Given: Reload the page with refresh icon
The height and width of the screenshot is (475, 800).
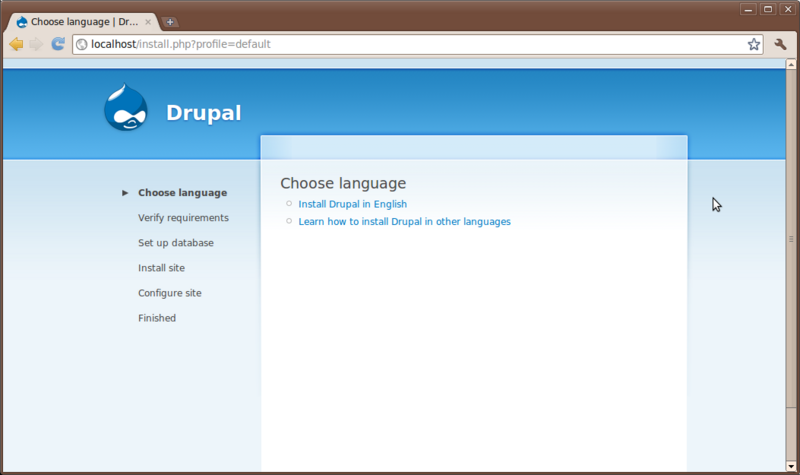Looking at the screenshot, I should tap(58, 44).
